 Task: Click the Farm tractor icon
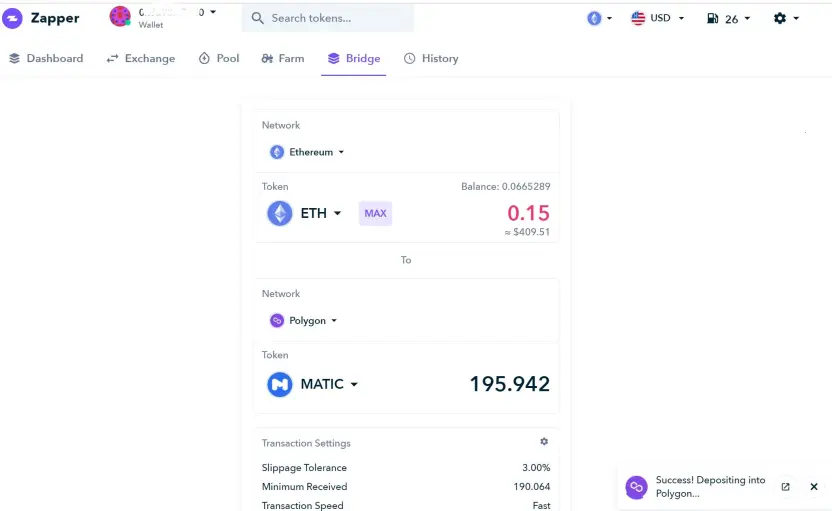[x=267, y=58]
